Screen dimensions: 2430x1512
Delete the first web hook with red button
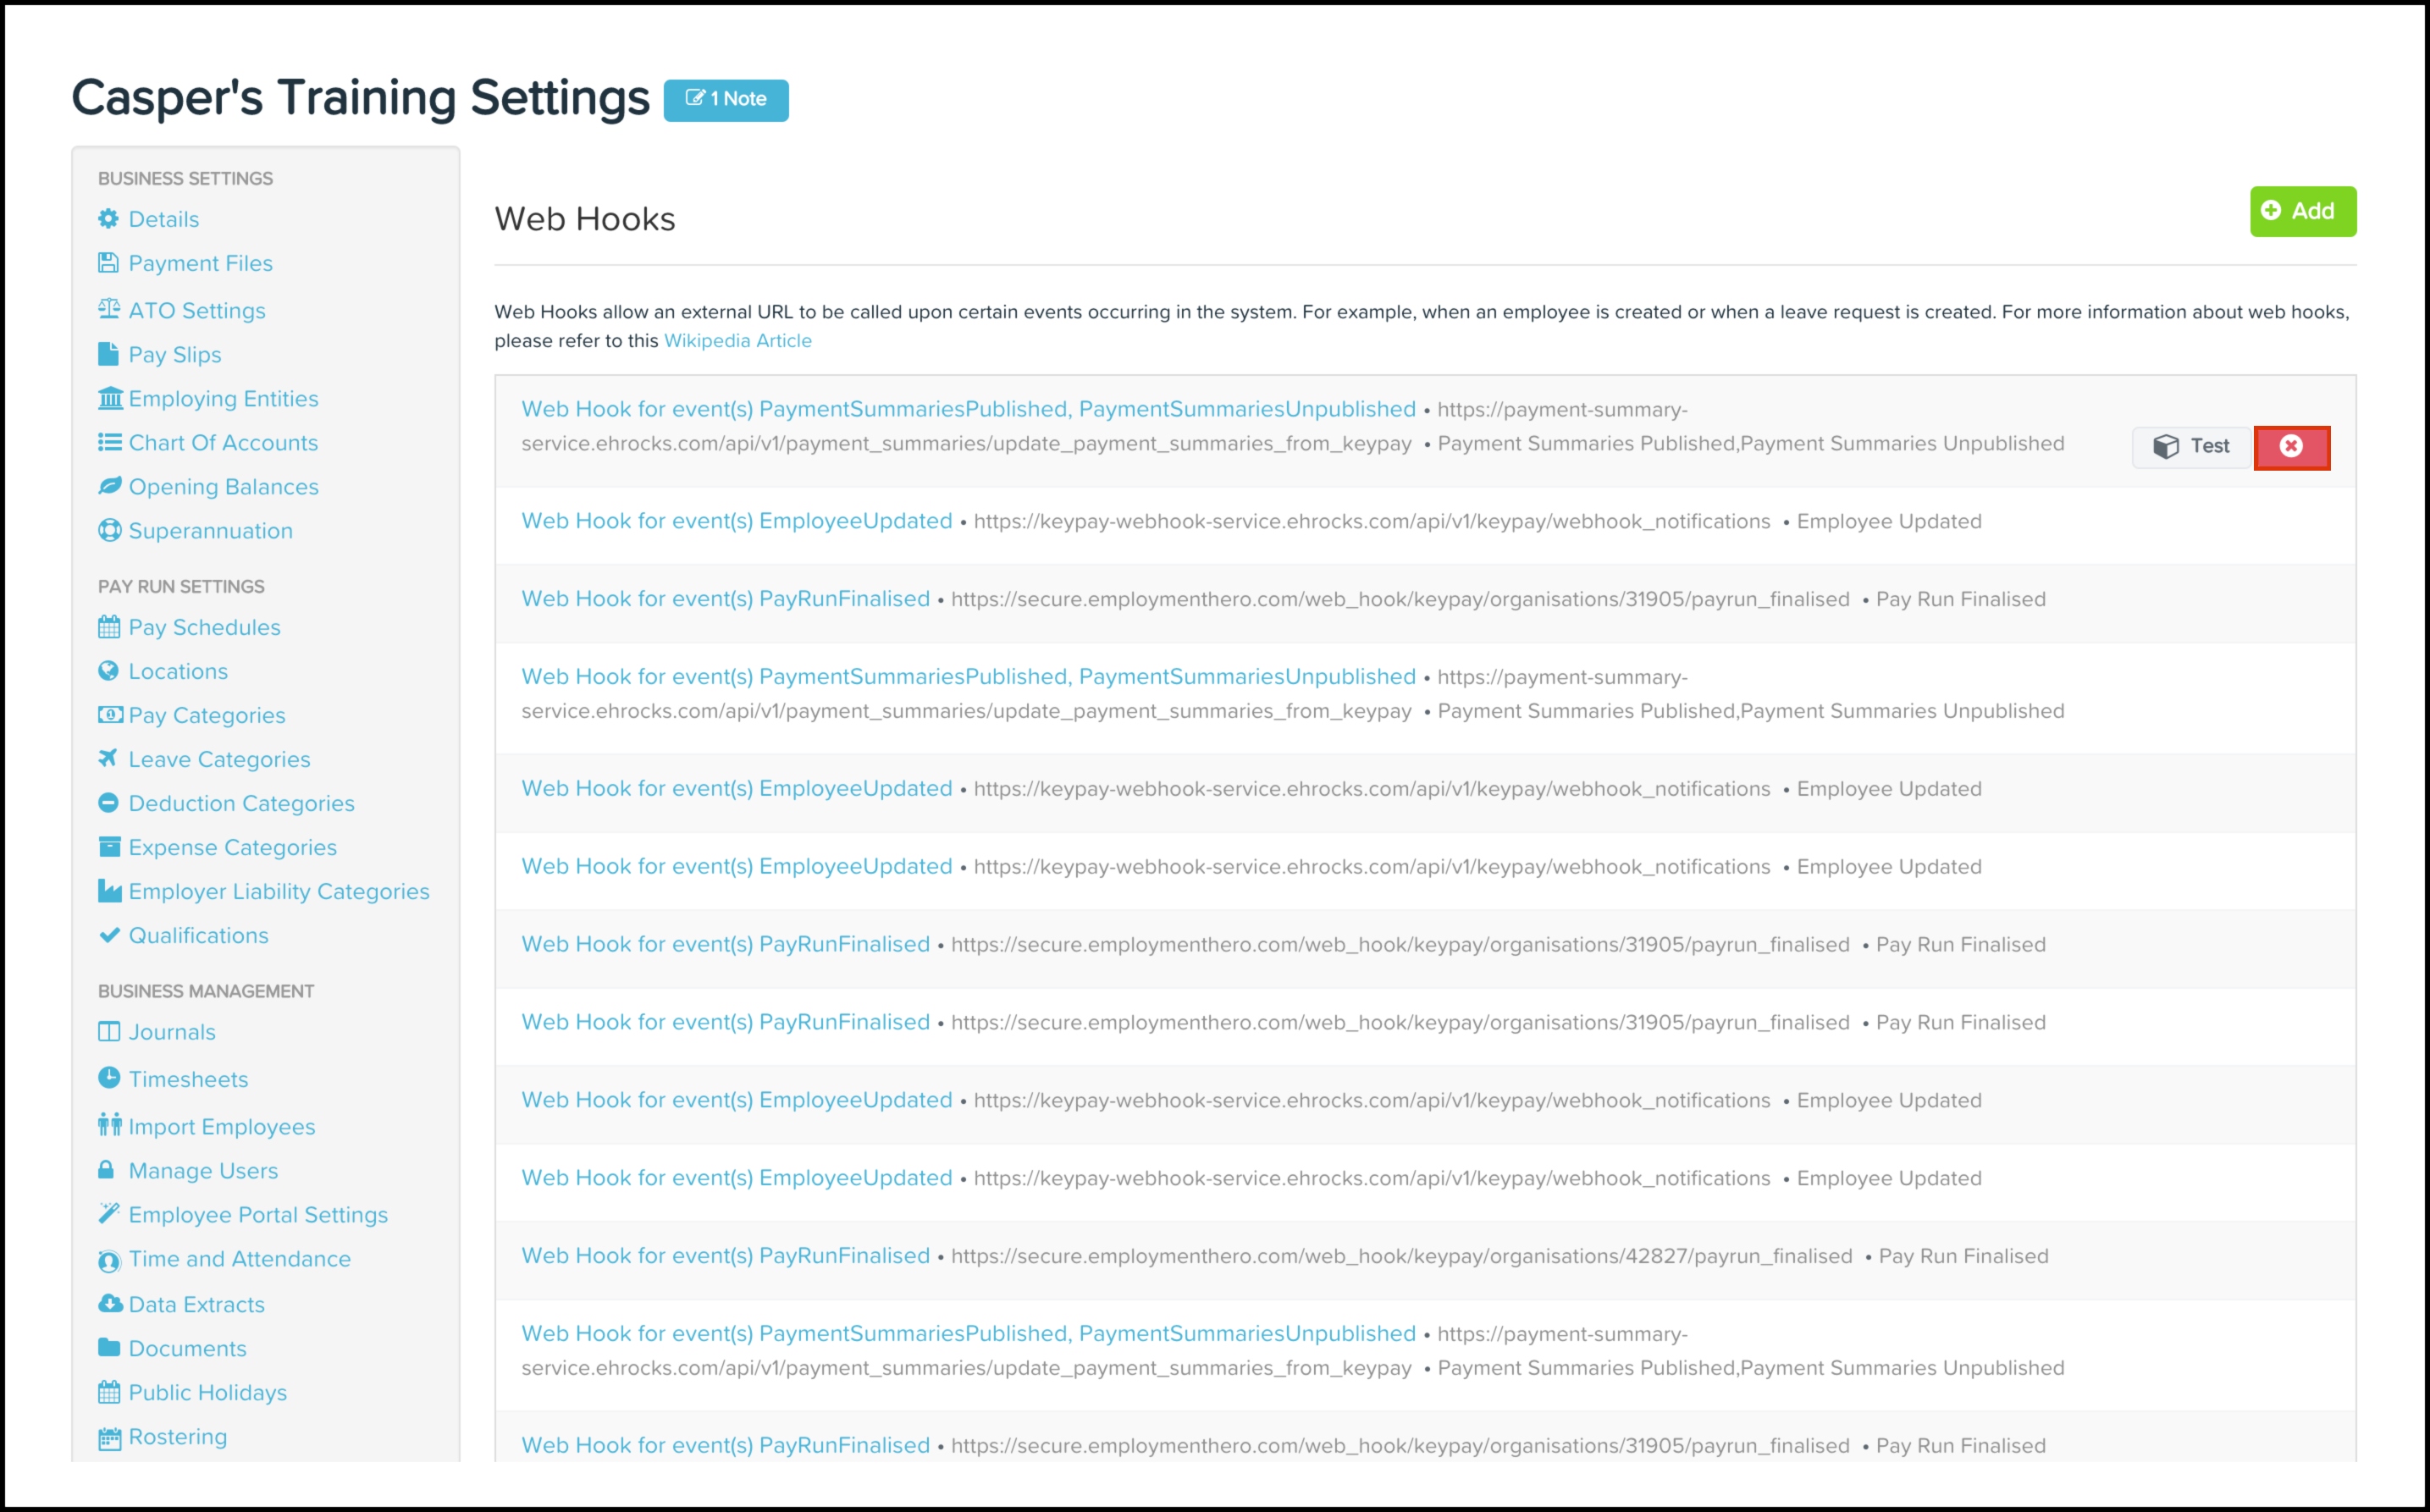pos(2291,446)
